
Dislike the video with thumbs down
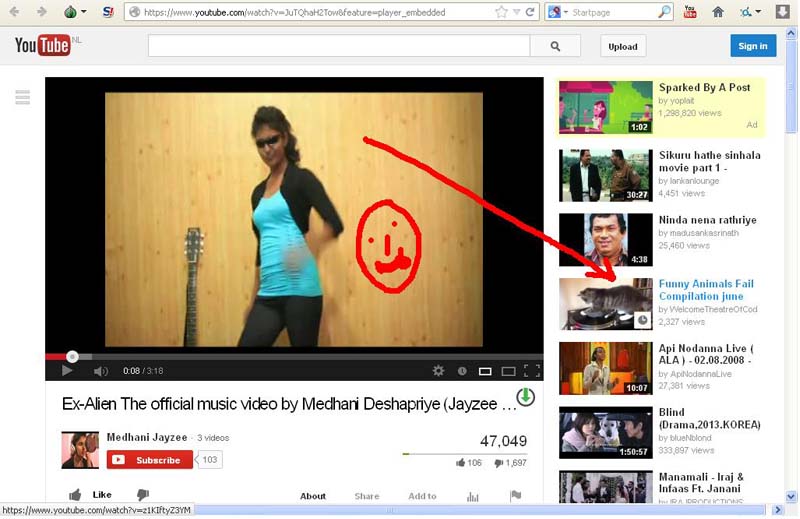[x=143, y=495]
